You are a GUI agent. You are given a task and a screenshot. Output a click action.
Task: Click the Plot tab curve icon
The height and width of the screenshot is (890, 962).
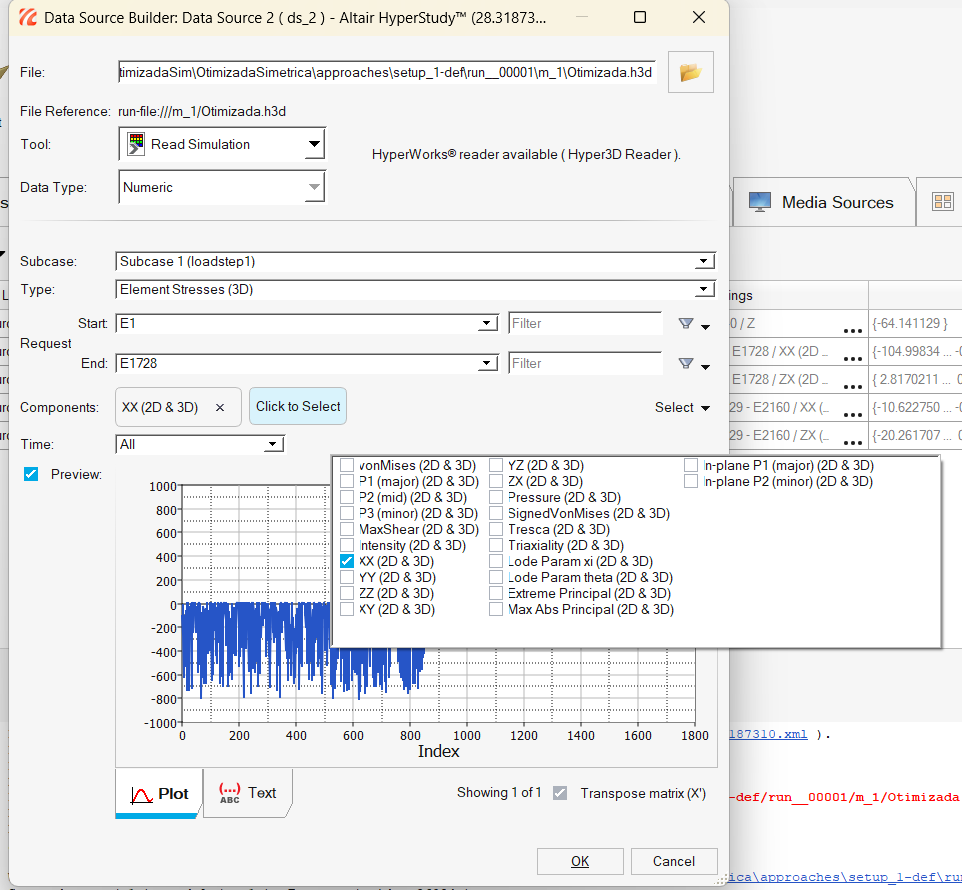141,795
